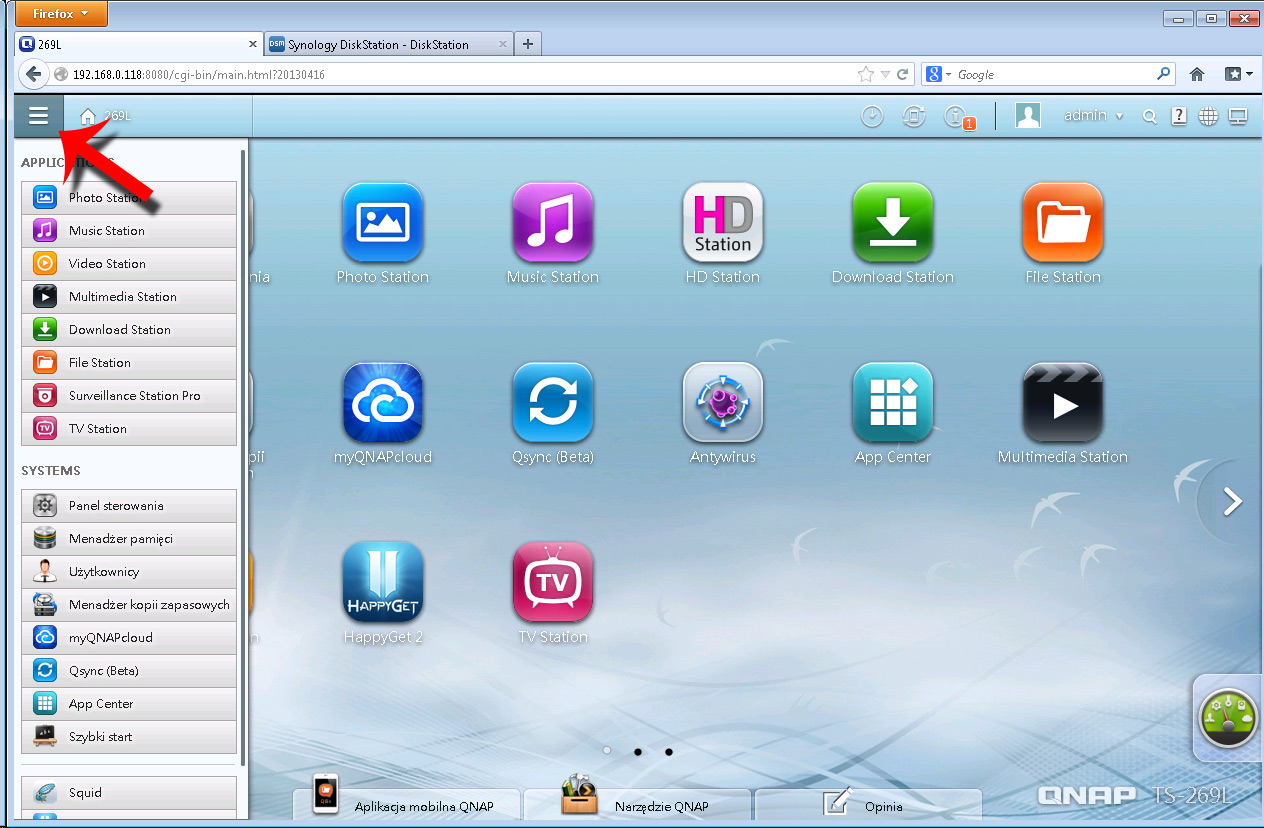The width and height of the screenshot is (1264, 828).
Task: Choose Download Station in the sidebar menu
Action: [x=129, y=330]
